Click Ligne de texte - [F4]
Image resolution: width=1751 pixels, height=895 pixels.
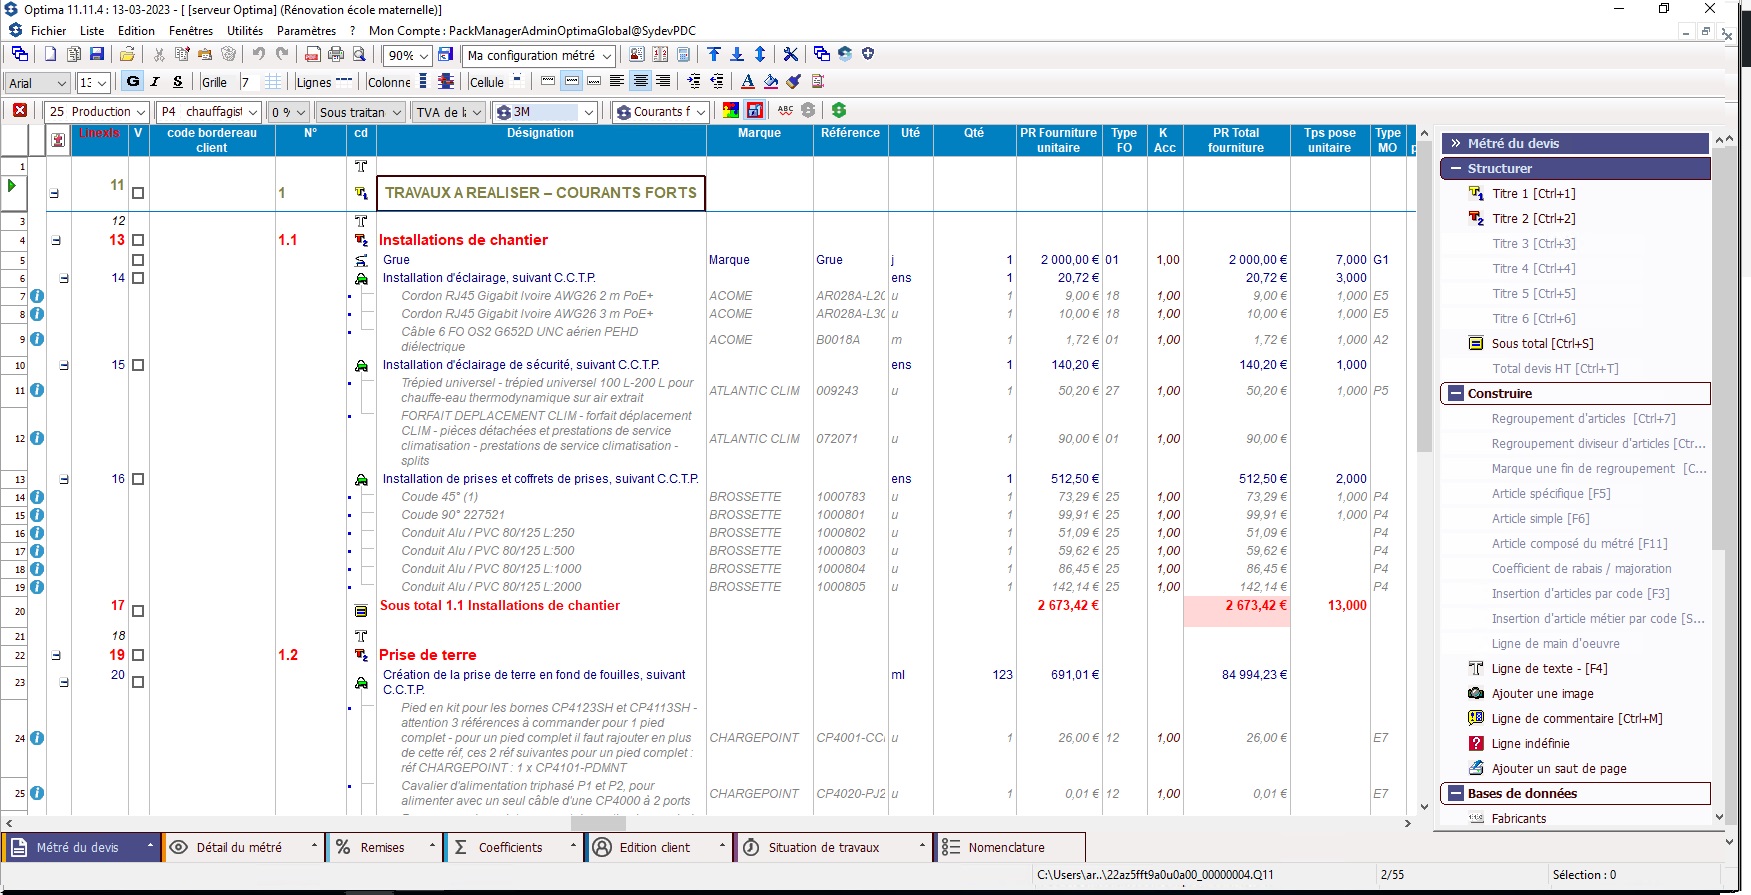point(1549,669)
